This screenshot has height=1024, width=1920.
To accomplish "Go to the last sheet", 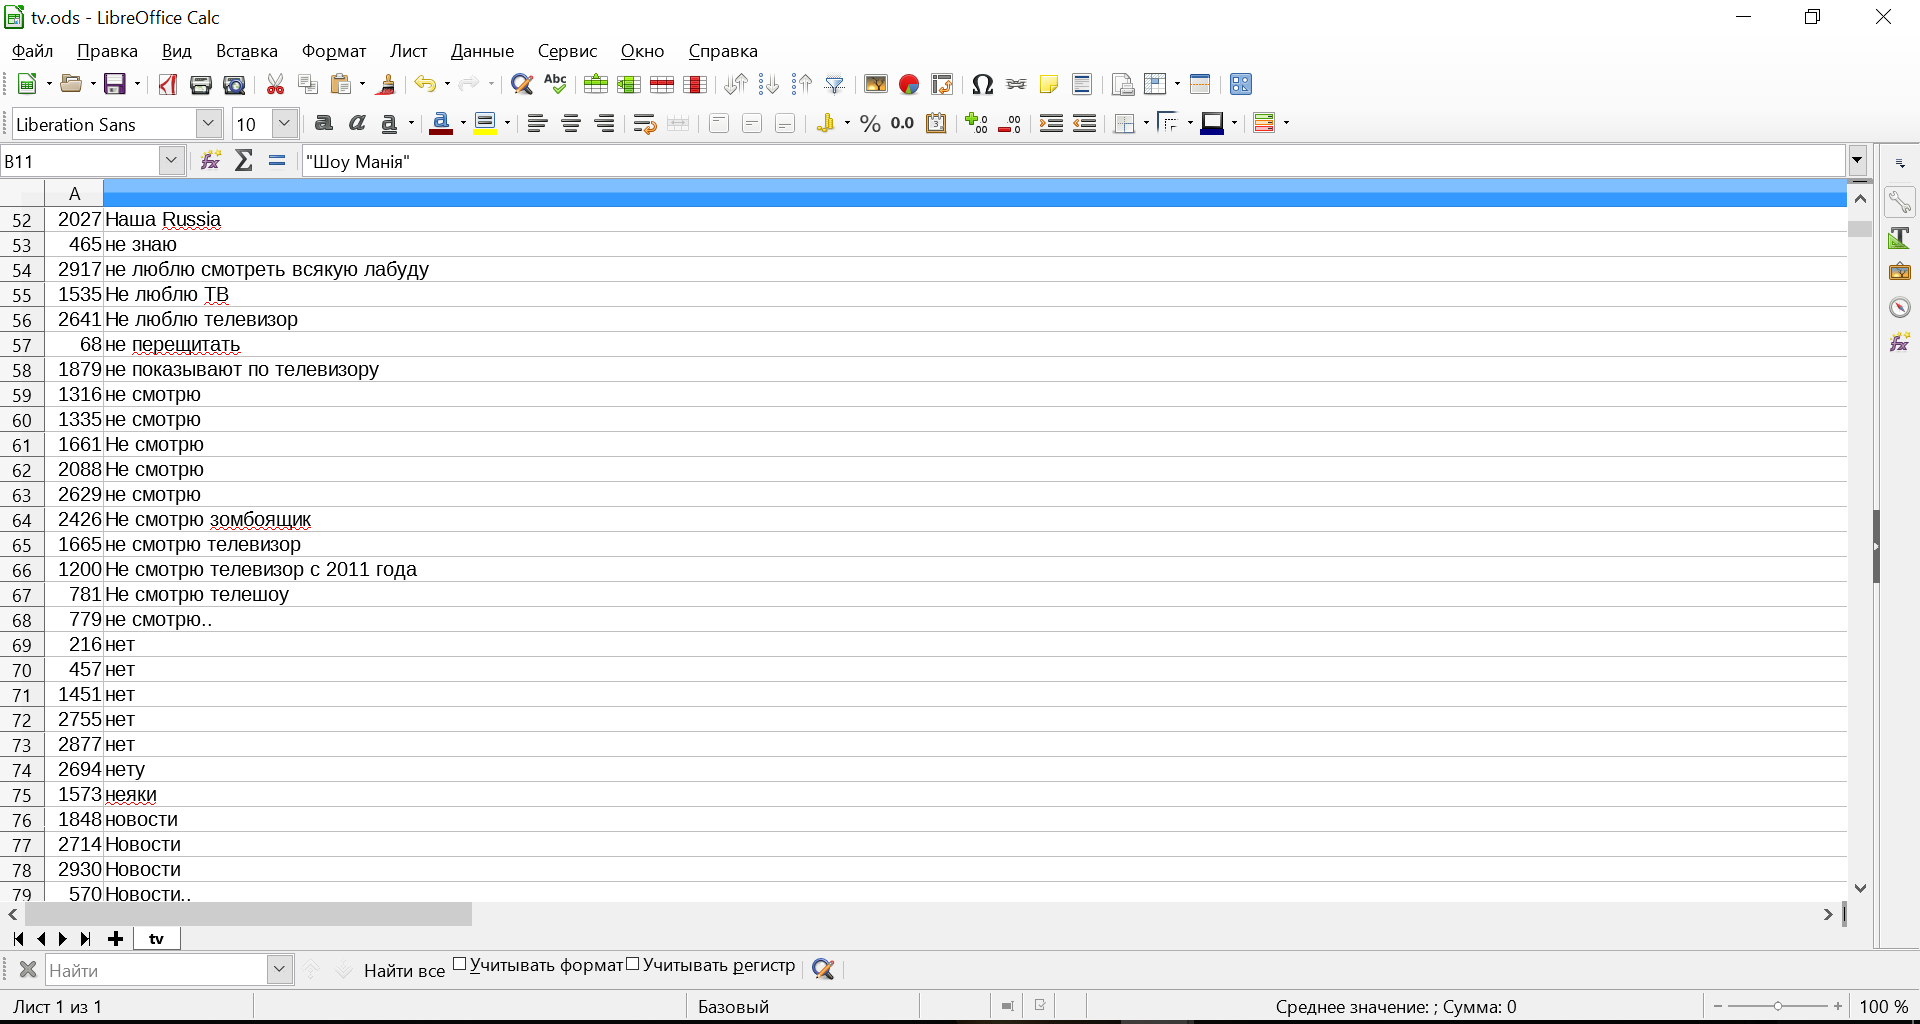I will (86, 938).
